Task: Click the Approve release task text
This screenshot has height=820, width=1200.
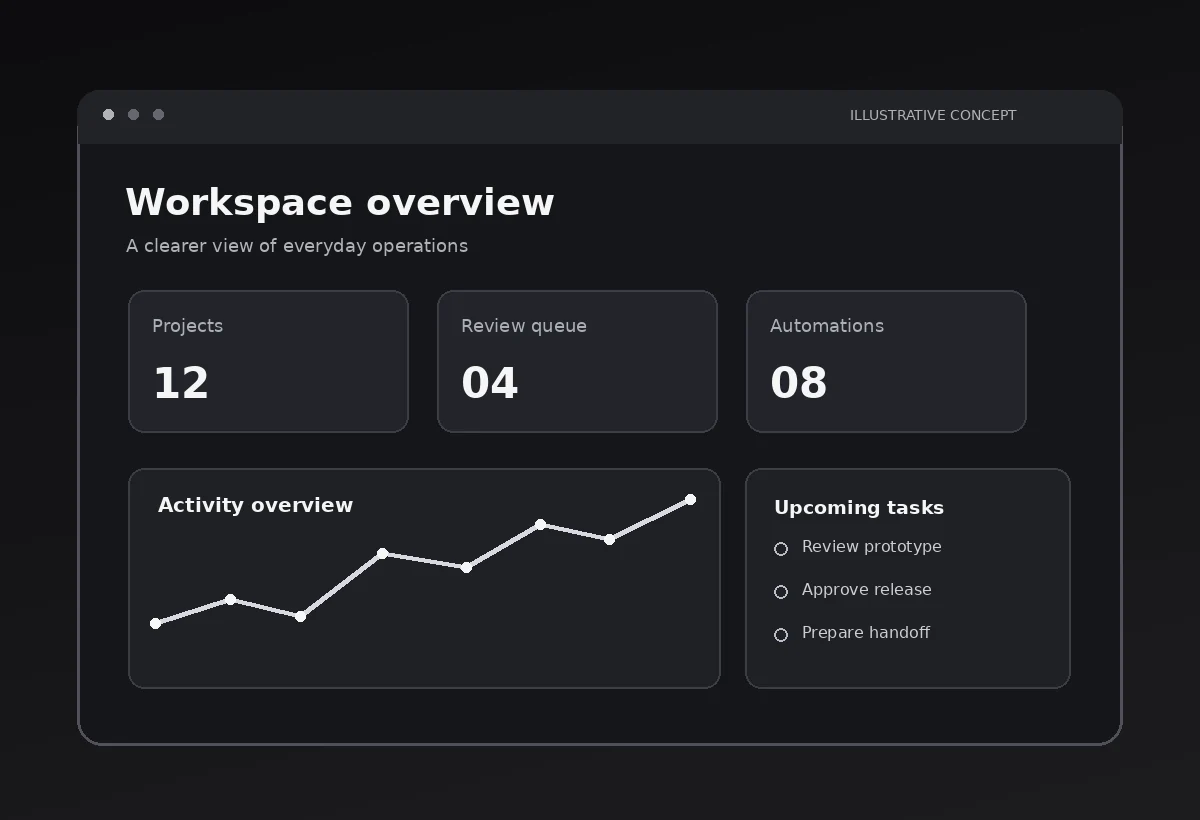Action: (x=866, y=590)
